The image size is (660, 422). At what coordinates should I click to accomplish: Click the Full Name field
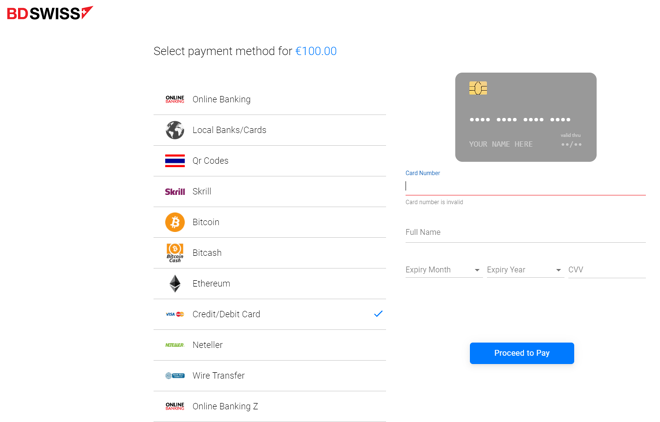click(x=525, y=232)
